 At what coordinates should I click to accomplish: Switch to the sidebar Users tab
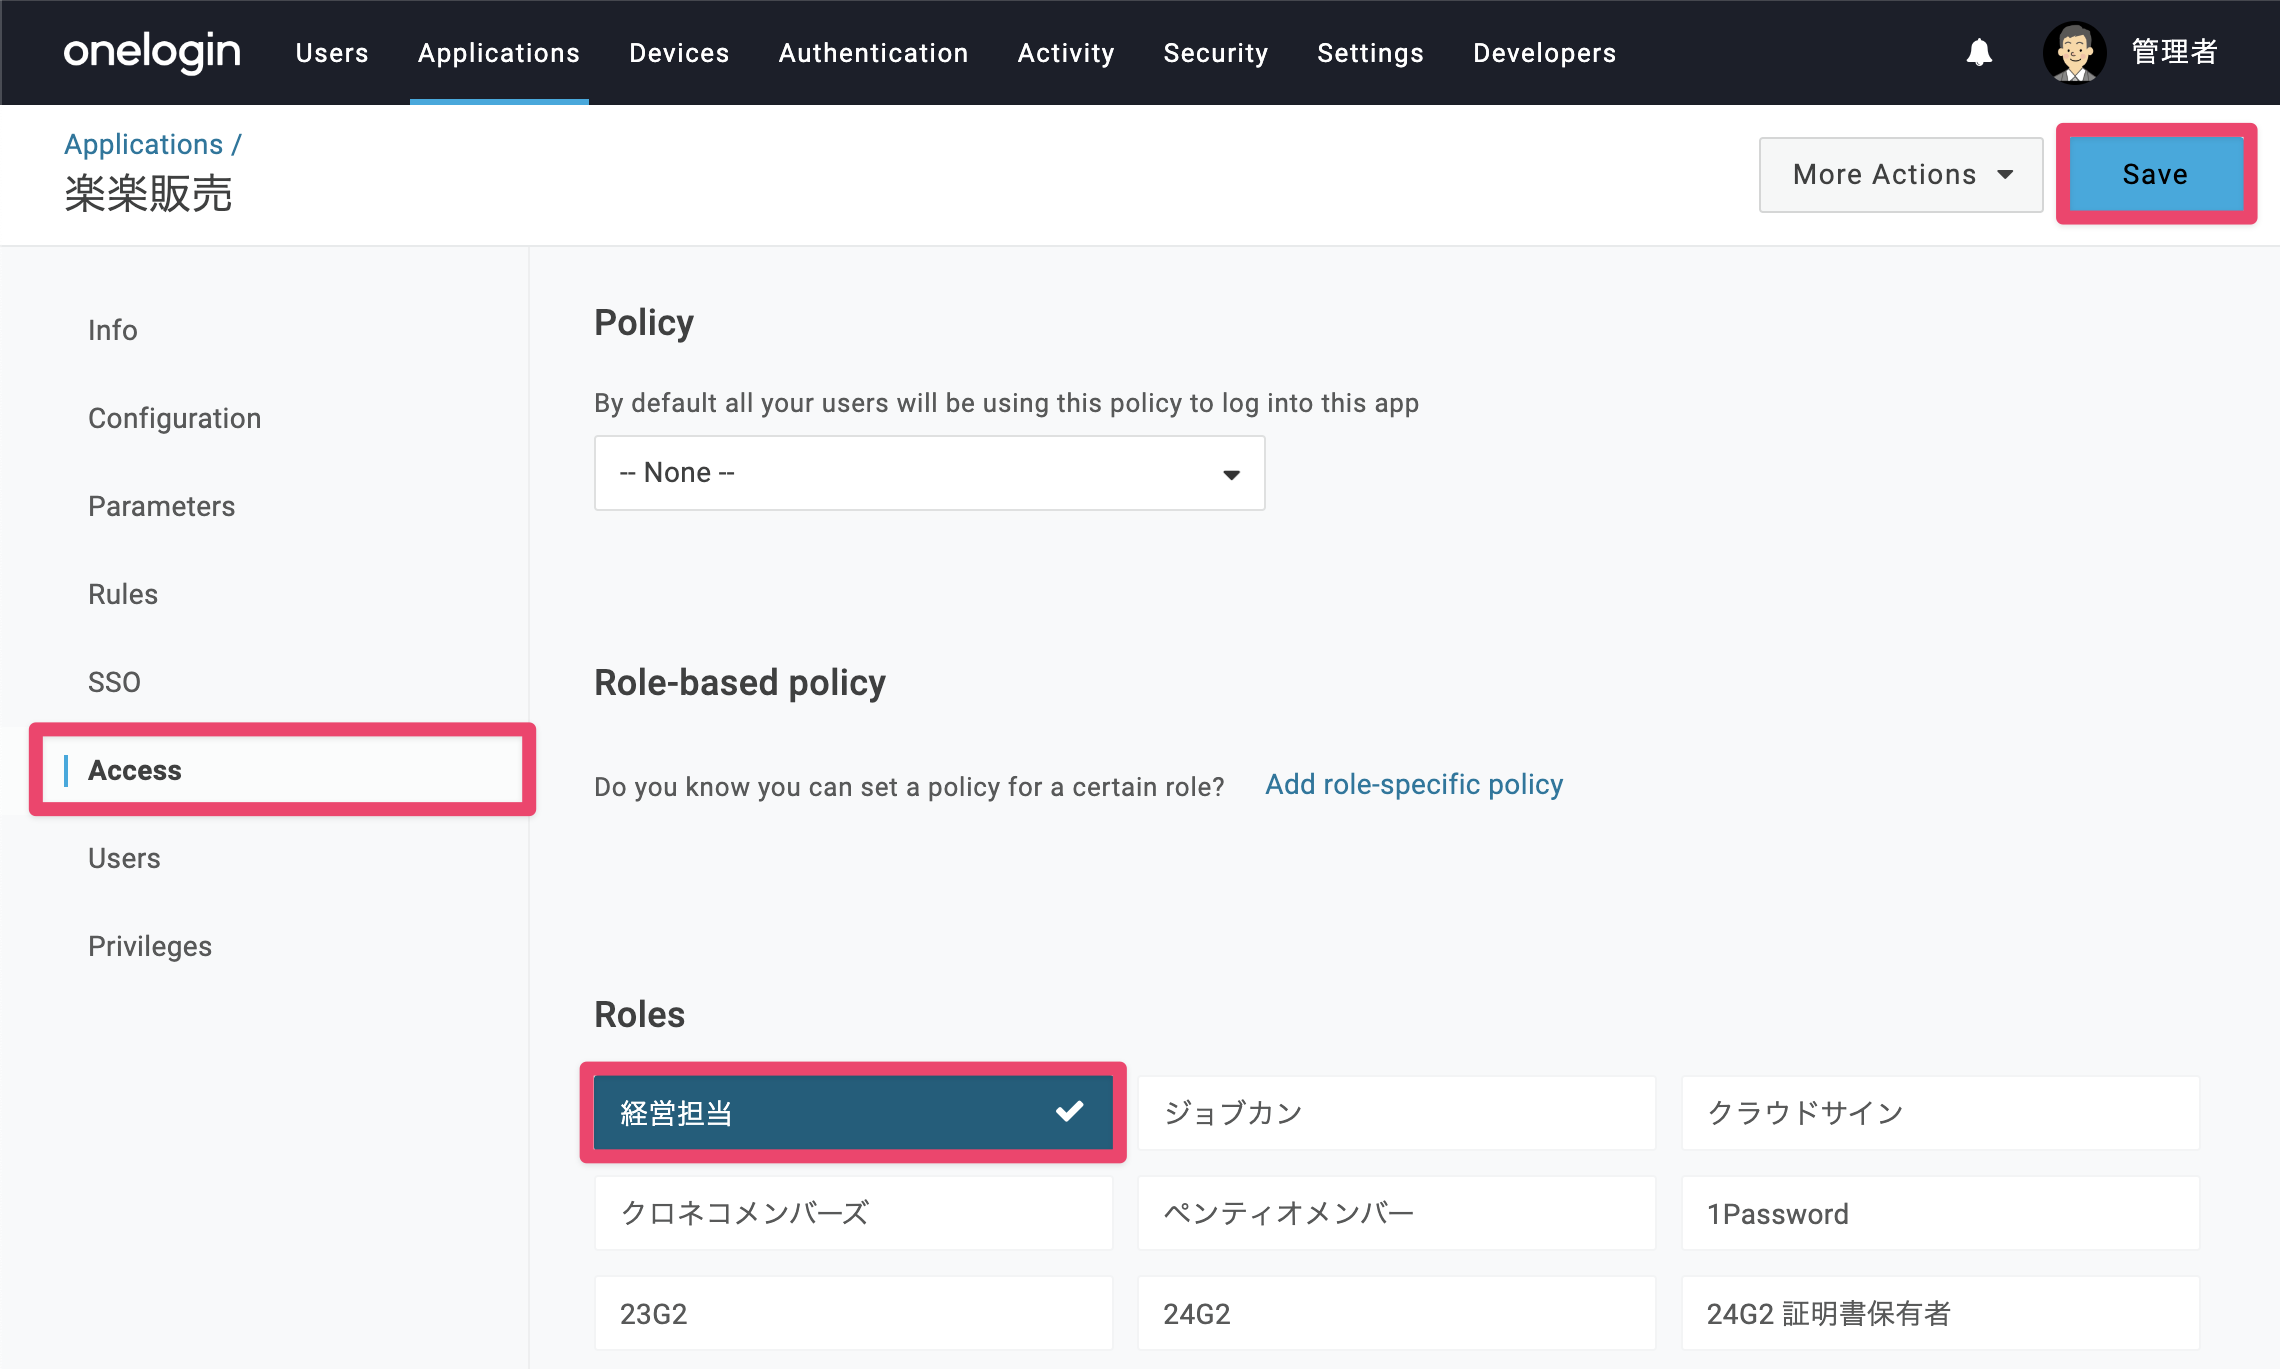click(x=124, y=858)
